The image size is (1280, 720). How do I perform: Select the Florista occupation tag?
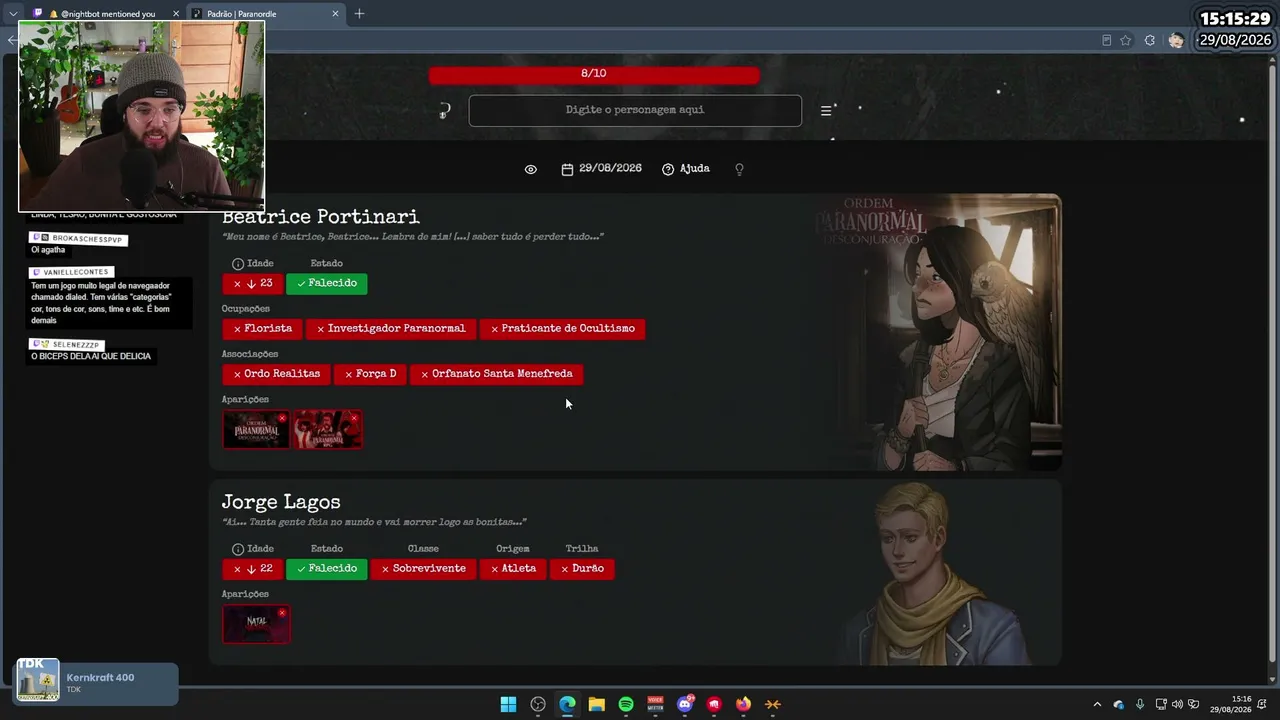263,329
